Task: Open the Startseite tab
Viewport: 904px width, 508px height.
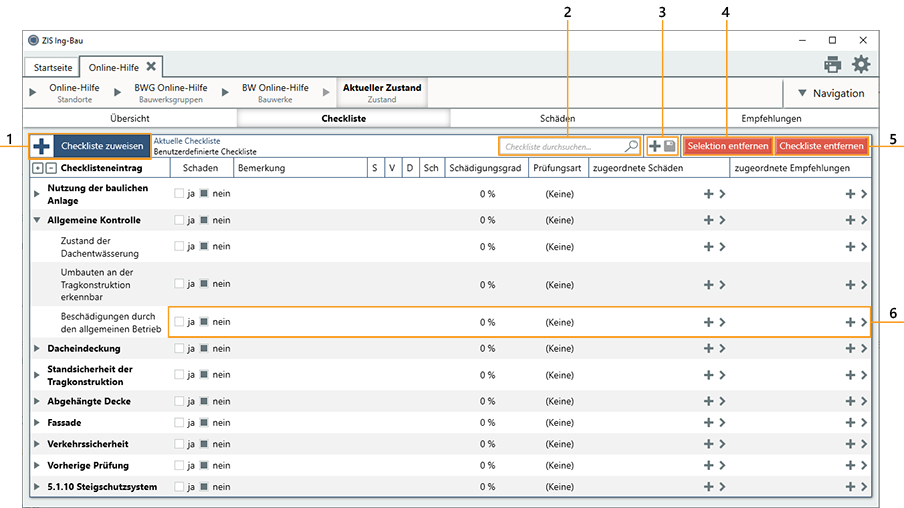Action: (53, 68)
